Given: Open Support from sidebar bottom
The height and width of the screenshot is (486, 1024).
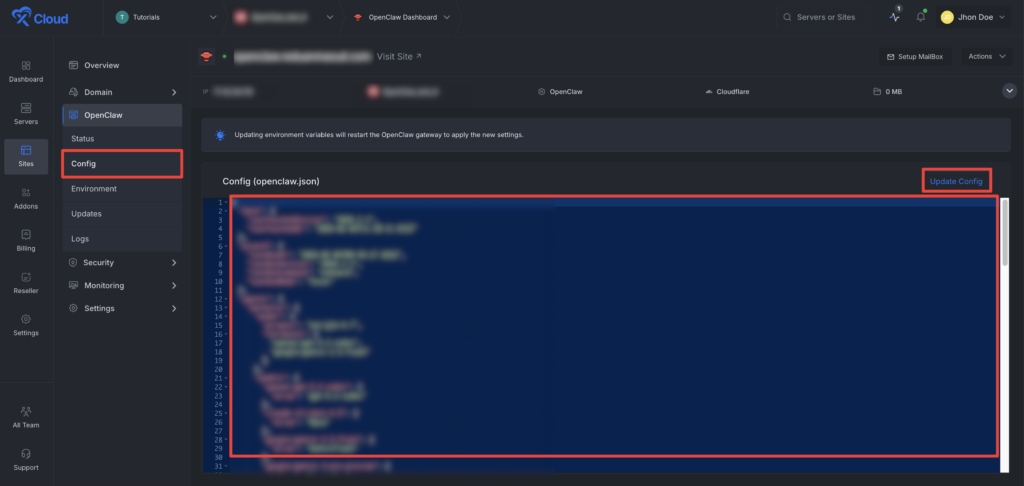Looking at the screenshot, I should 26,459.
